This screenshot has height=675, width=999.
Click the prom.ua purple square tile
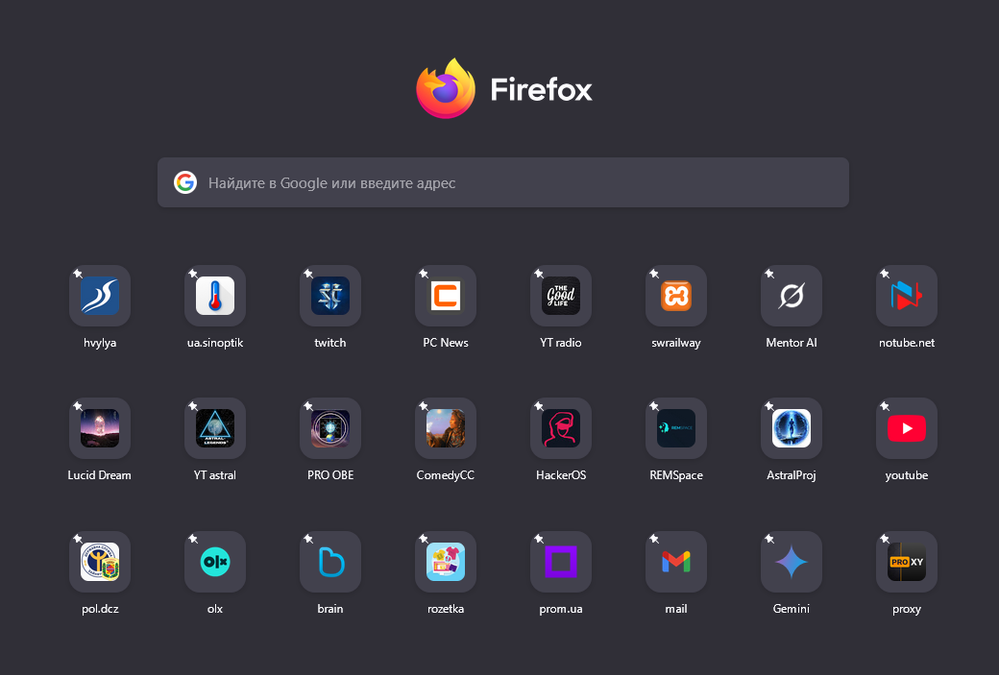(561, 562)
